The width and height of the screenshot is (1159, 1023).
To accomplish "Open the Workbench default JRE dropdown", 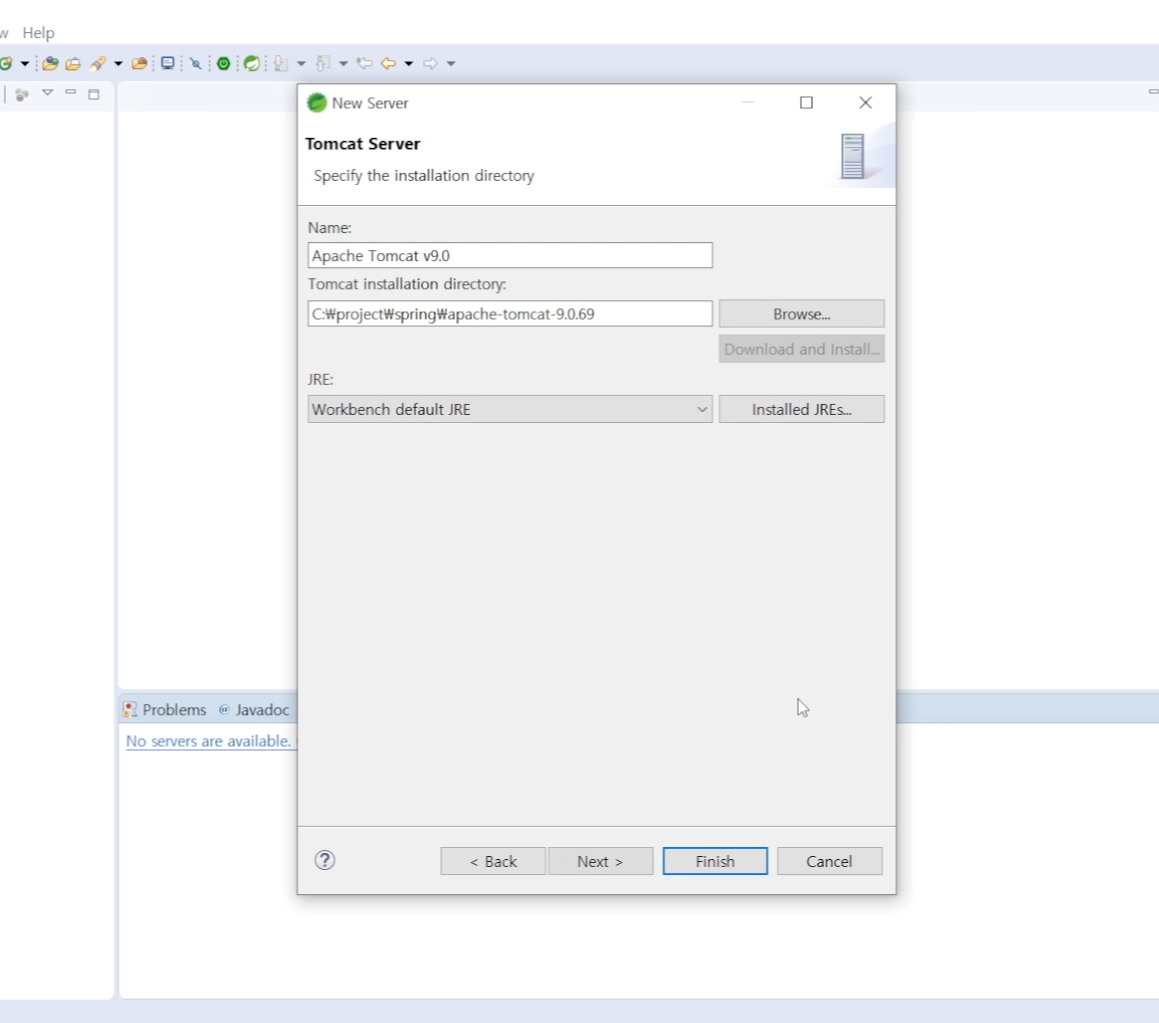I will click(510, 409).
